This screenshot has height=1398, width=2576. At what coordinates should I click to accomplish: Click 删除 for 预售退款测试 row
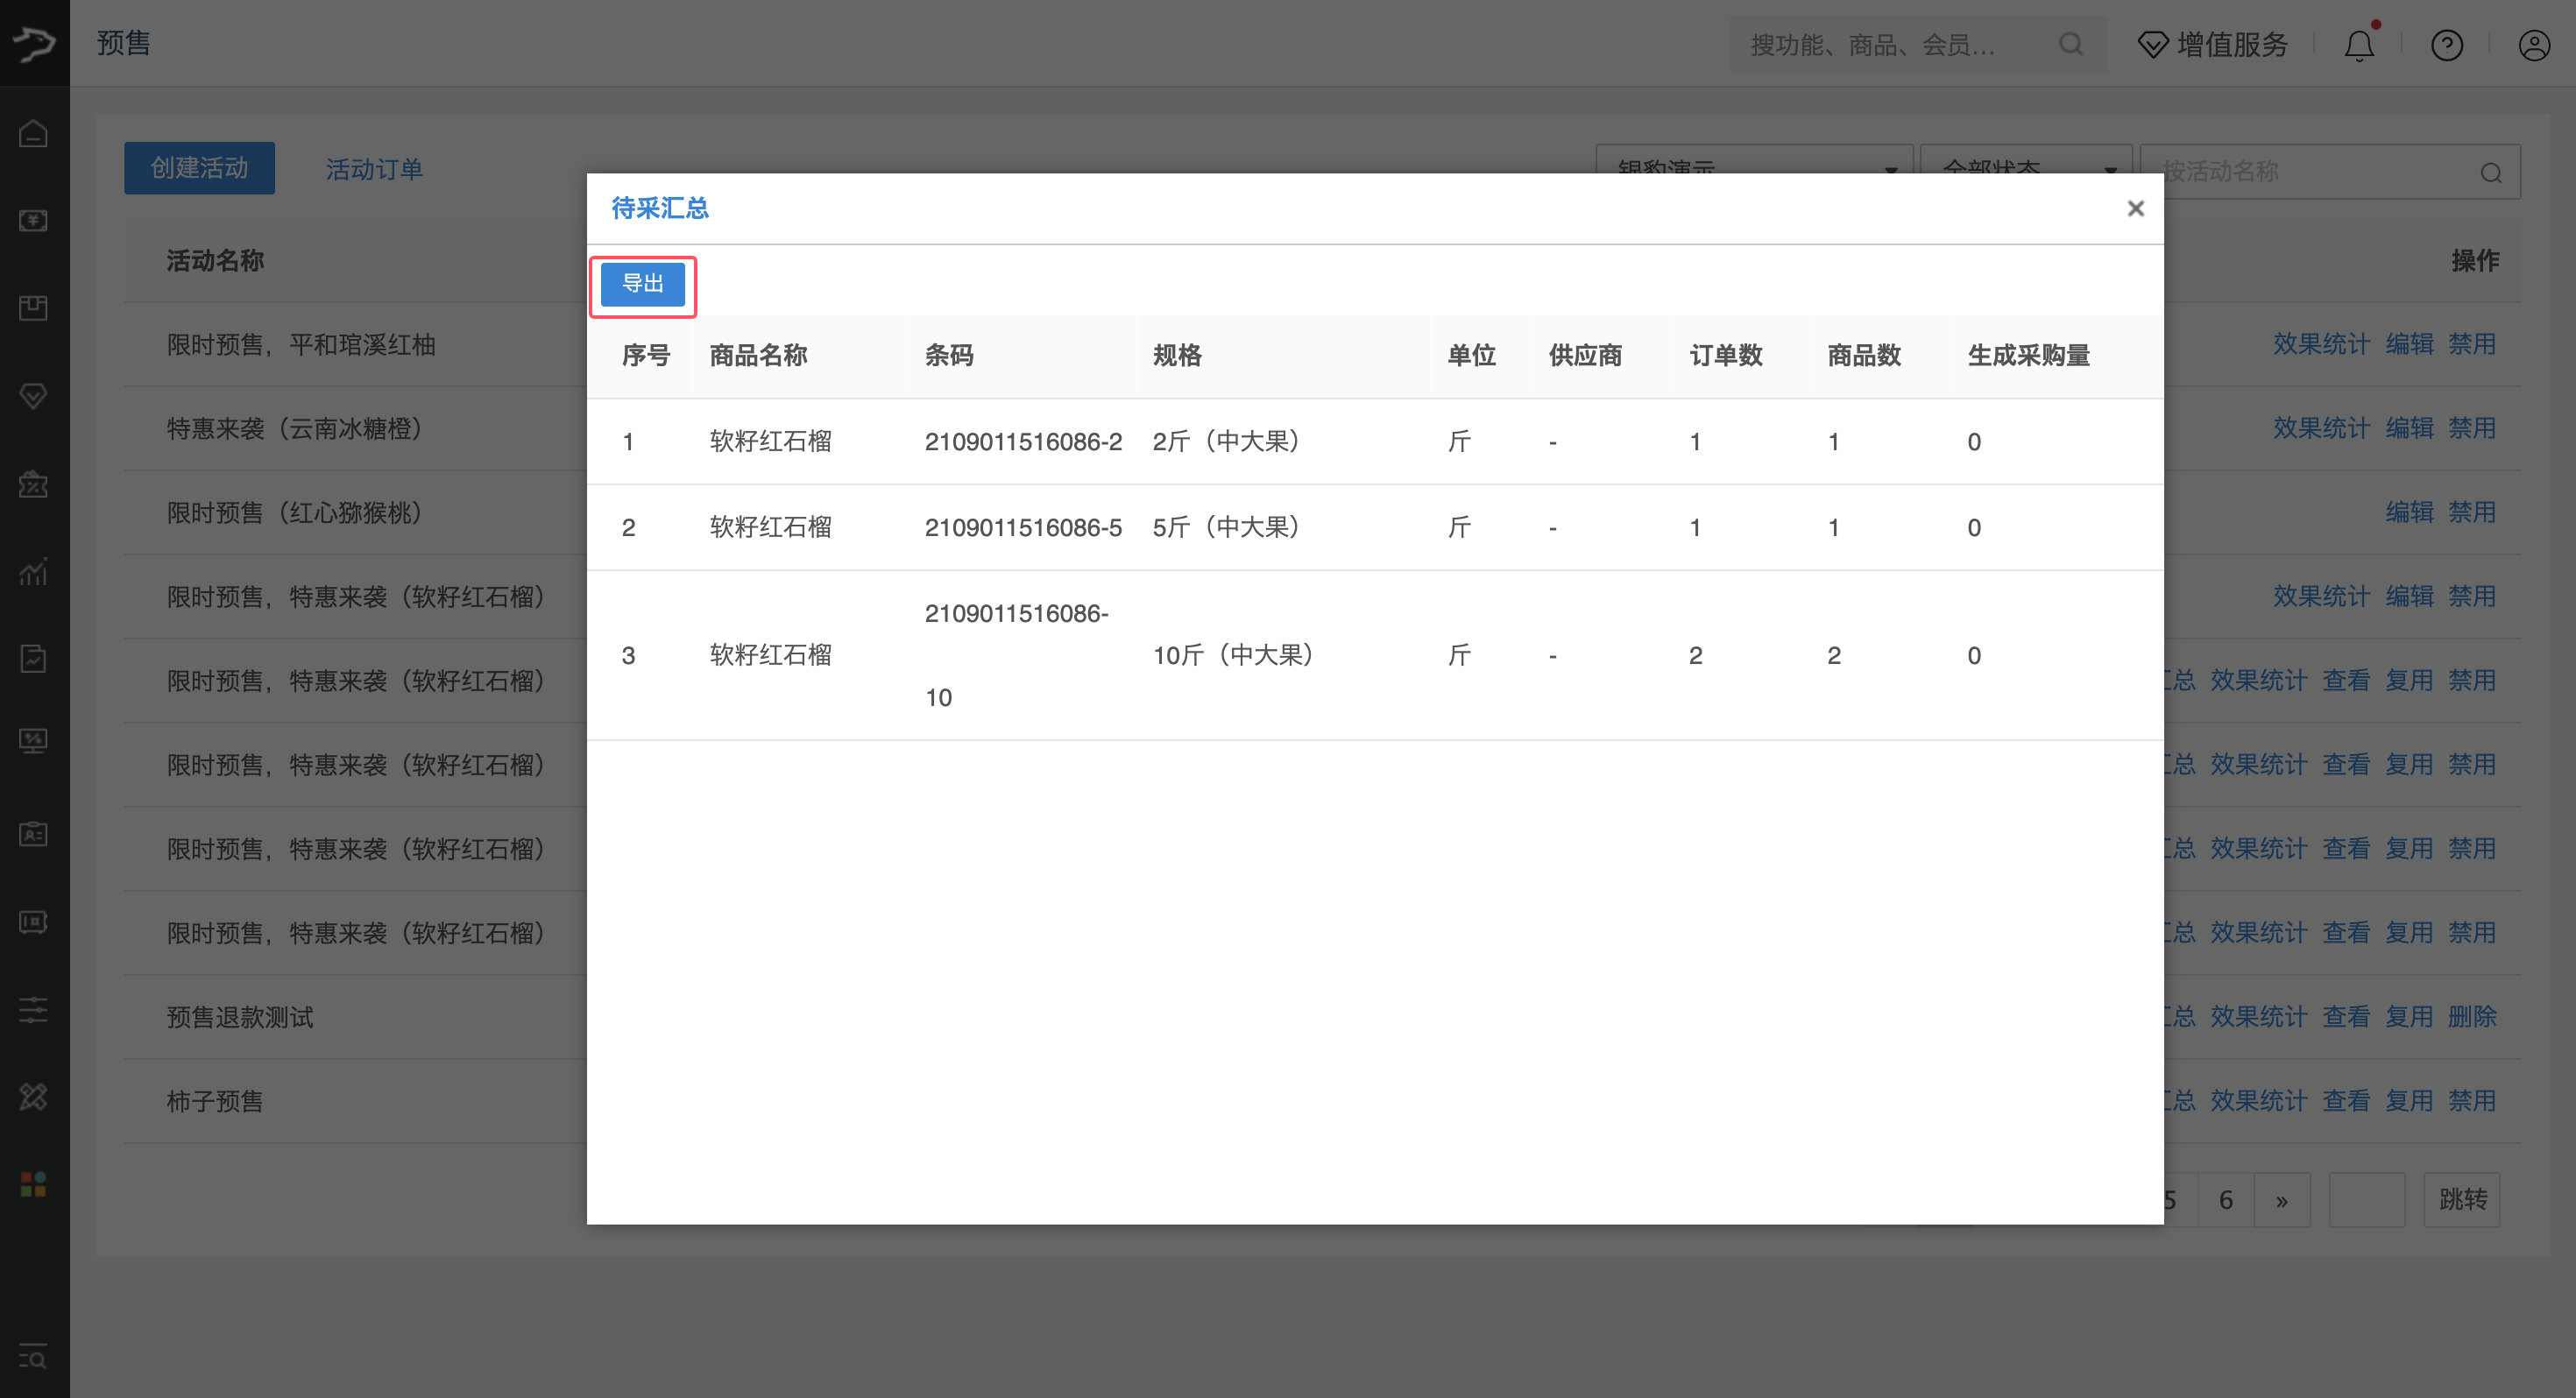(2472, 1016)
